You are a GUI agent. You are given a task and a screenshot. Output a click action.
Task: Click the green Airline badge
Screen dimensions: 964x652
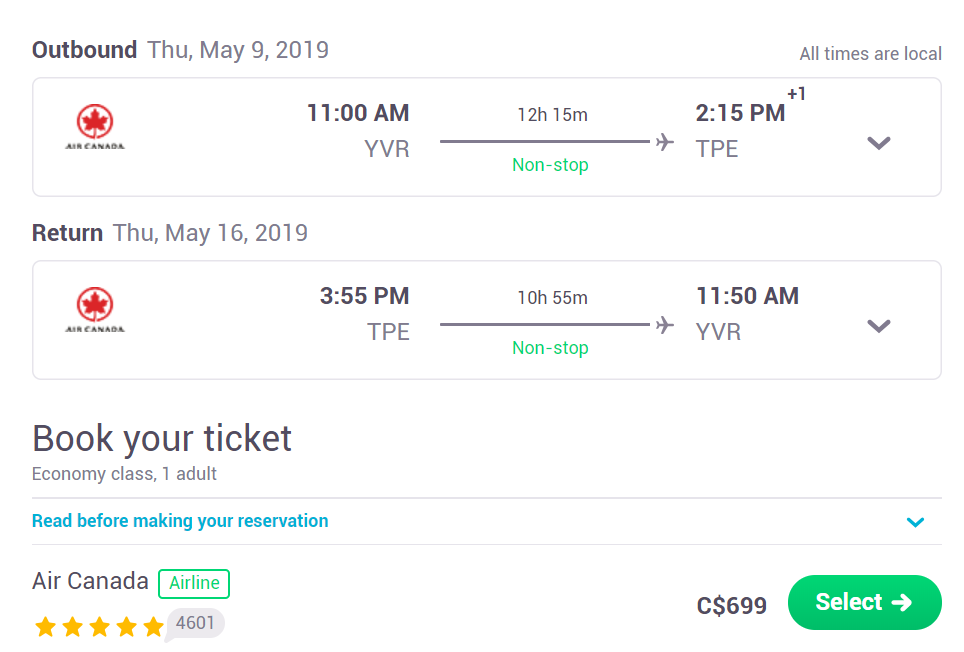click(x=194, y=583)
